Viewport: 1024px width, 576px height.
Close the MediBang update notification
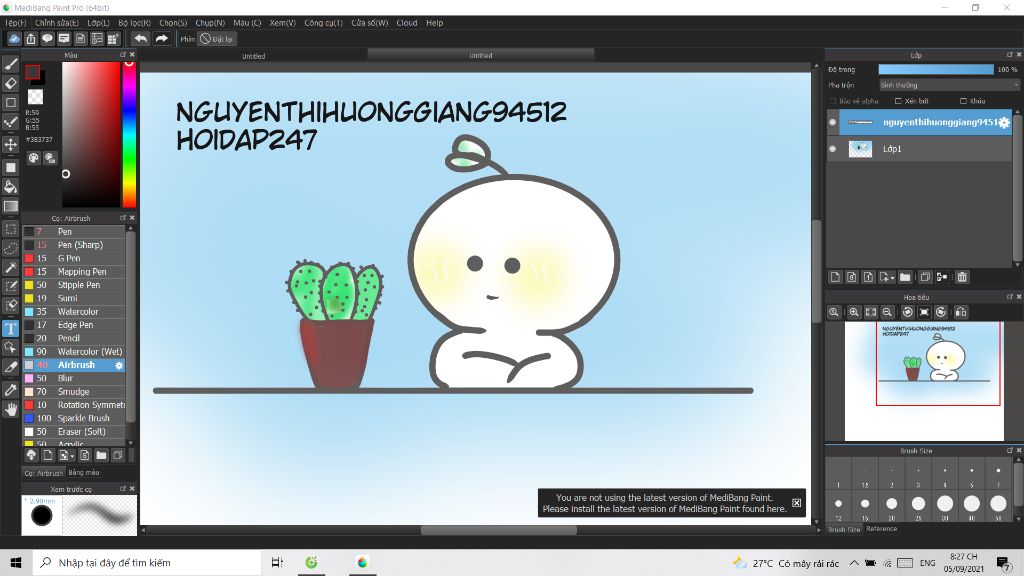coord(797,503)
